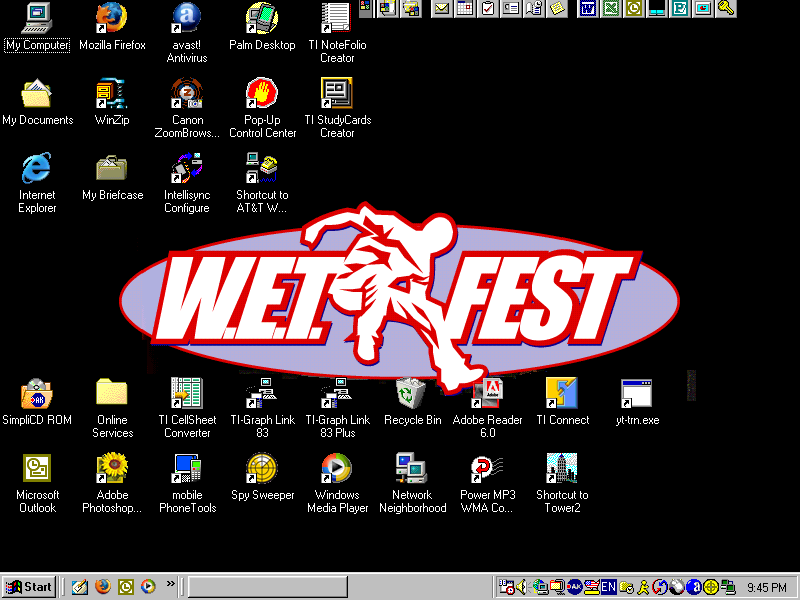
Task: Launch PowerPoint from the Office bar
Action: pos(703,8)
